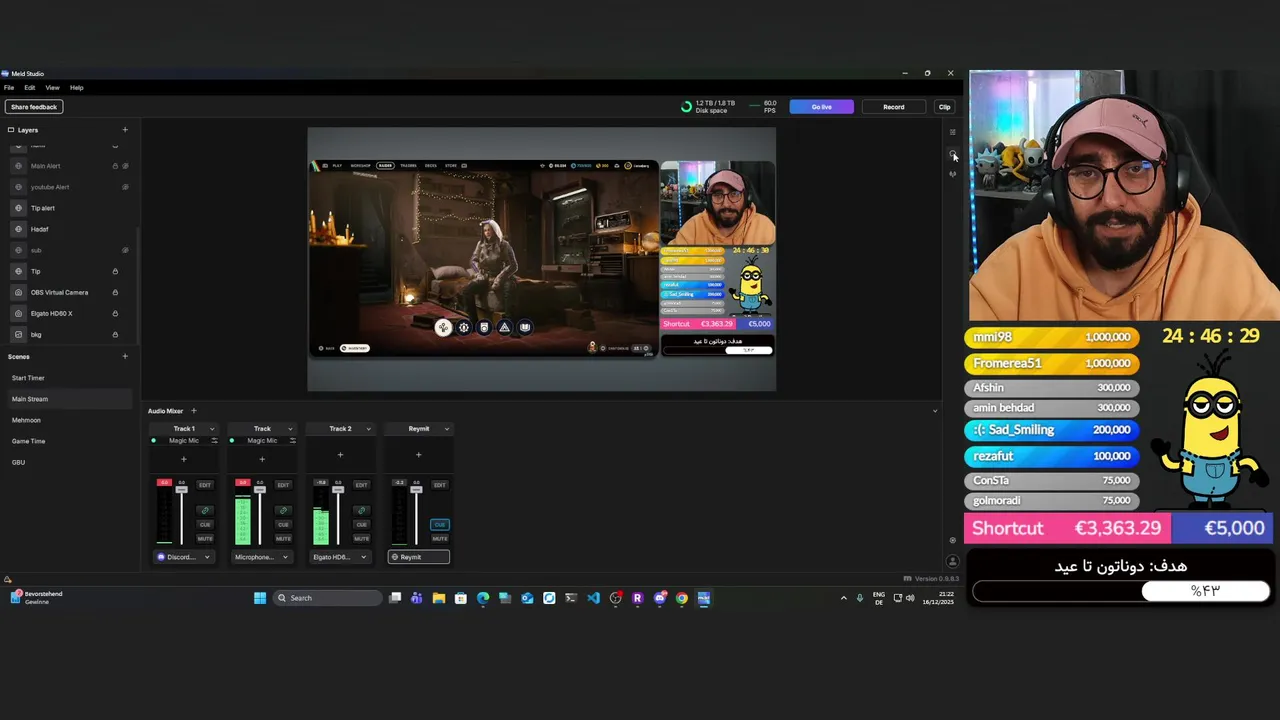Click EDIT on Track 1 channel
This screenshot has width=1280, height=720.
click(x=205, y=485)
